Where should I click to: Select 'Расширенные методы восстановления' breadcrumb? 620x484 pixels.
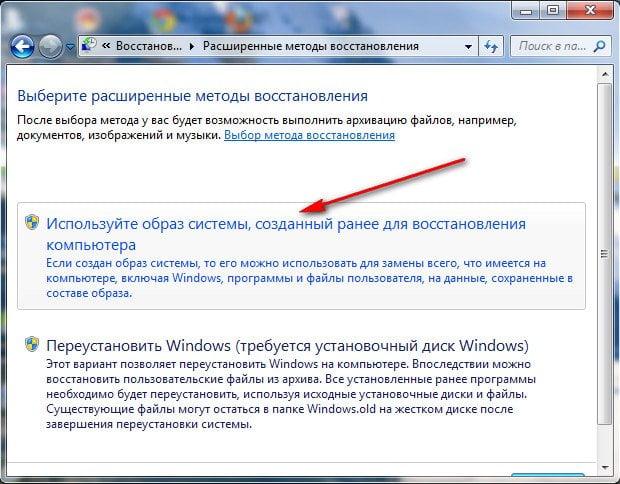tap(320, 46)
